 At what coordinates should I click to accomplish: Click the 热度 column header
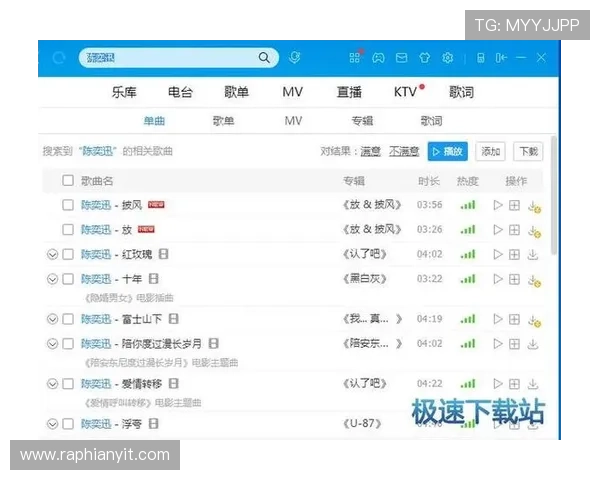click(468, 181)
